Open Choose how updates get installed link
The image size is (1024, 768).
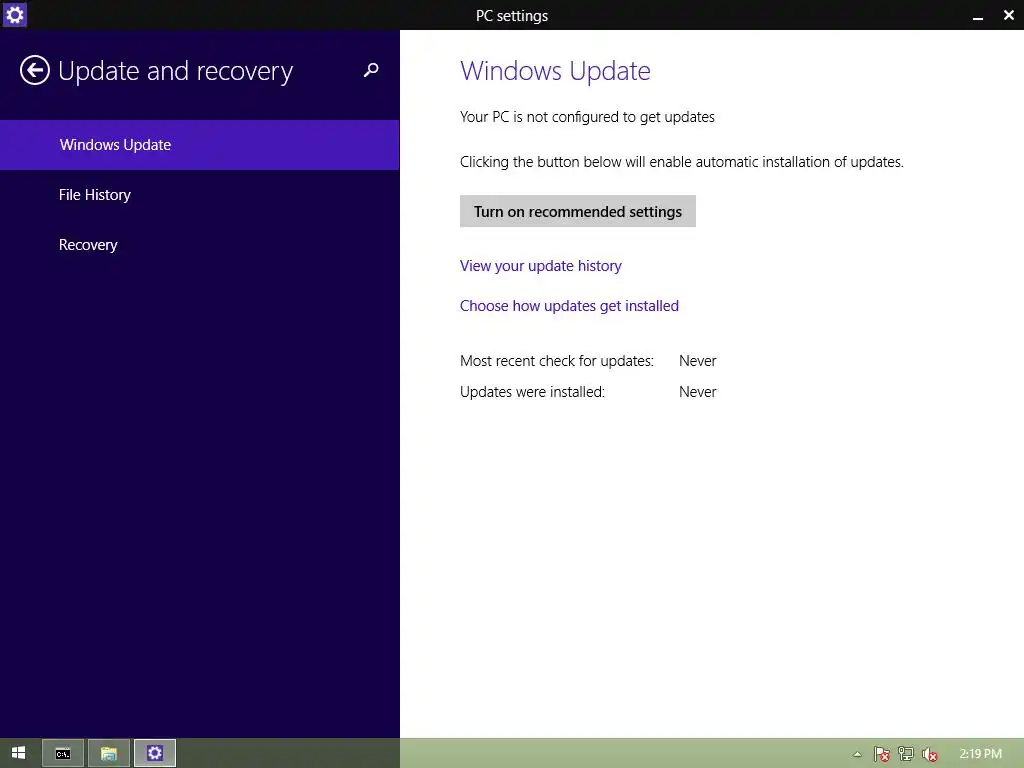click(569, 306)
